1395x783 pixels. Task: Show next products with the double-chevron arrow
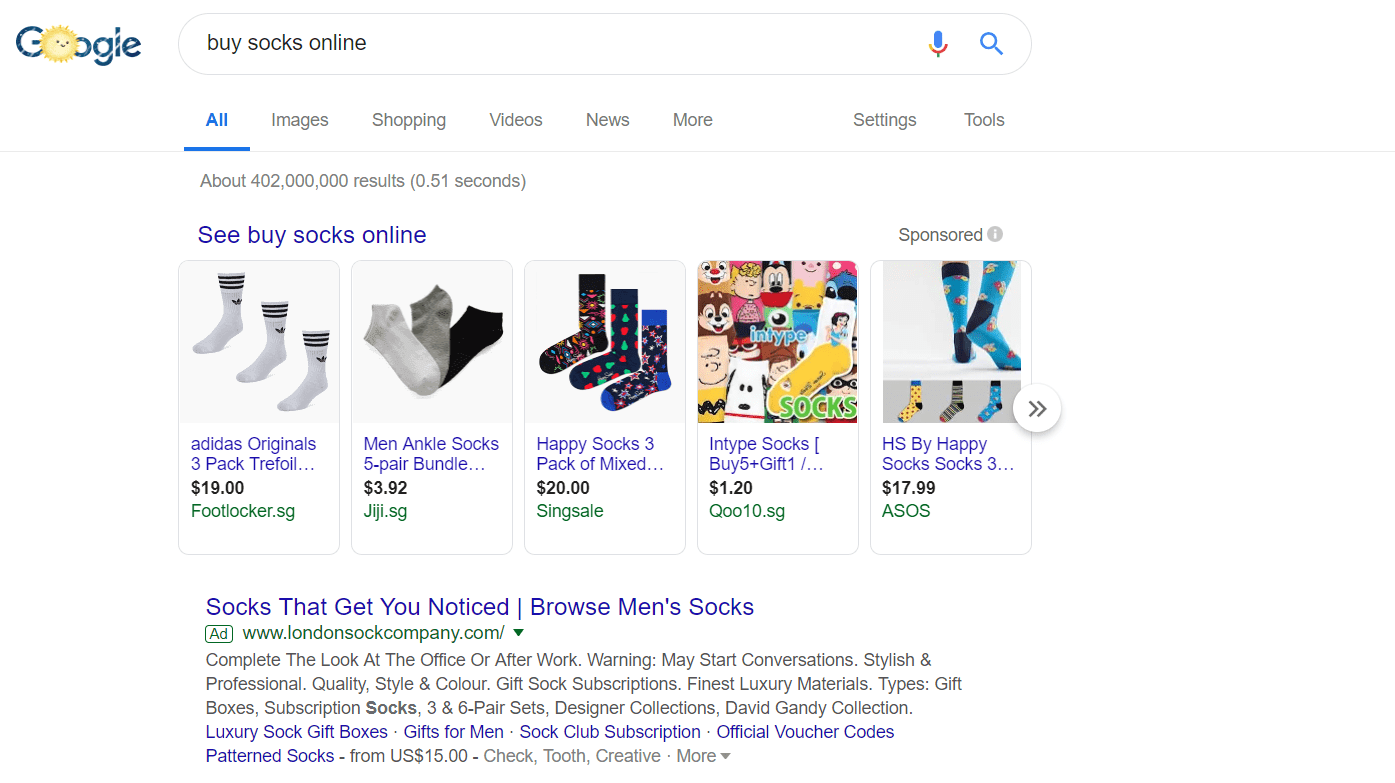click(x=1037, y=408)
